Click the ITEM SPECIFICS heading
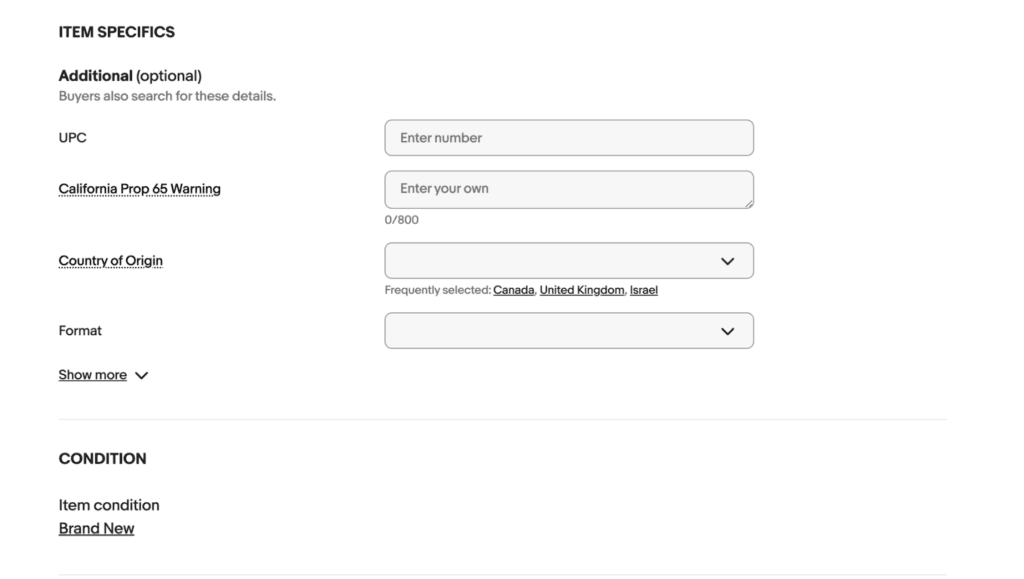 tap(117, 31)
